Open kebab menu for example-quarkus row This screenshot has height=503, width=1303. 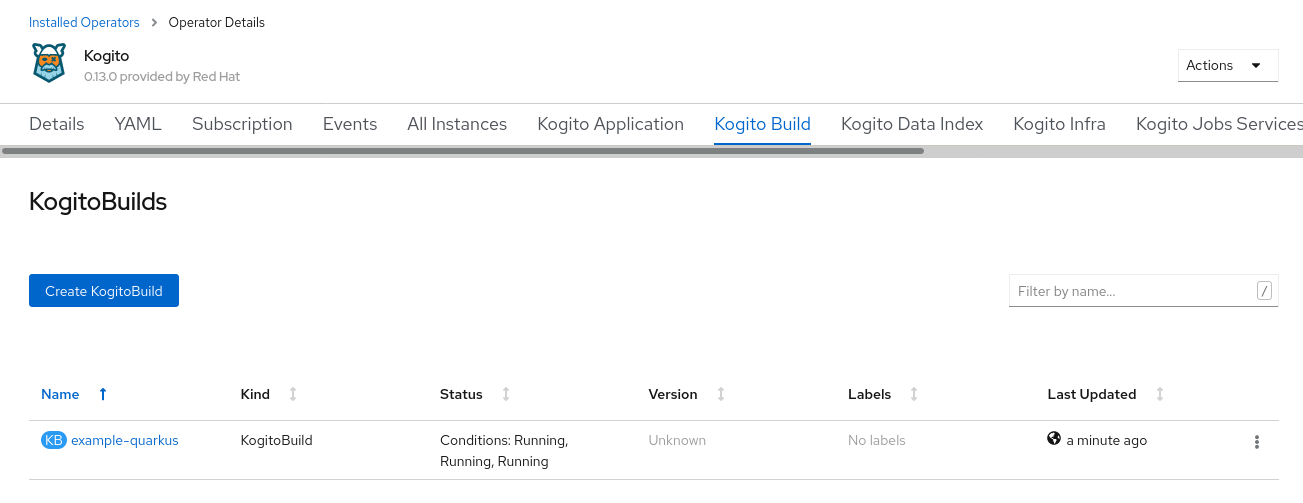(x=1257, y=442)
